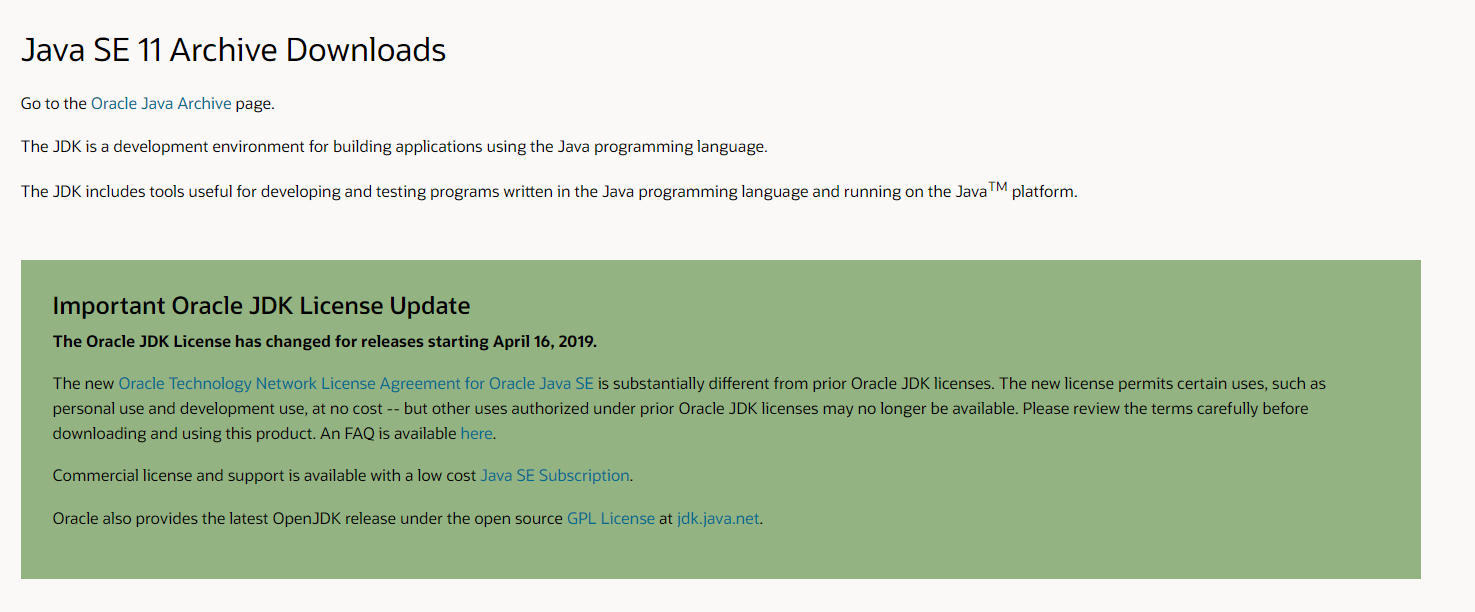Open the Java SE Subscription link
1475x612 pixels.
pyautogui.click(x=554, y=475)
